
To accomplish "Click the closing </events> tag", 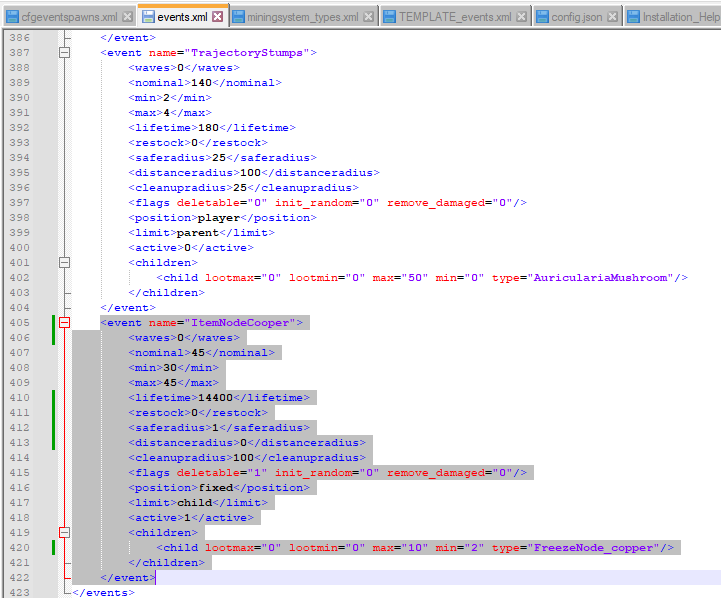I will coord(103,592).
